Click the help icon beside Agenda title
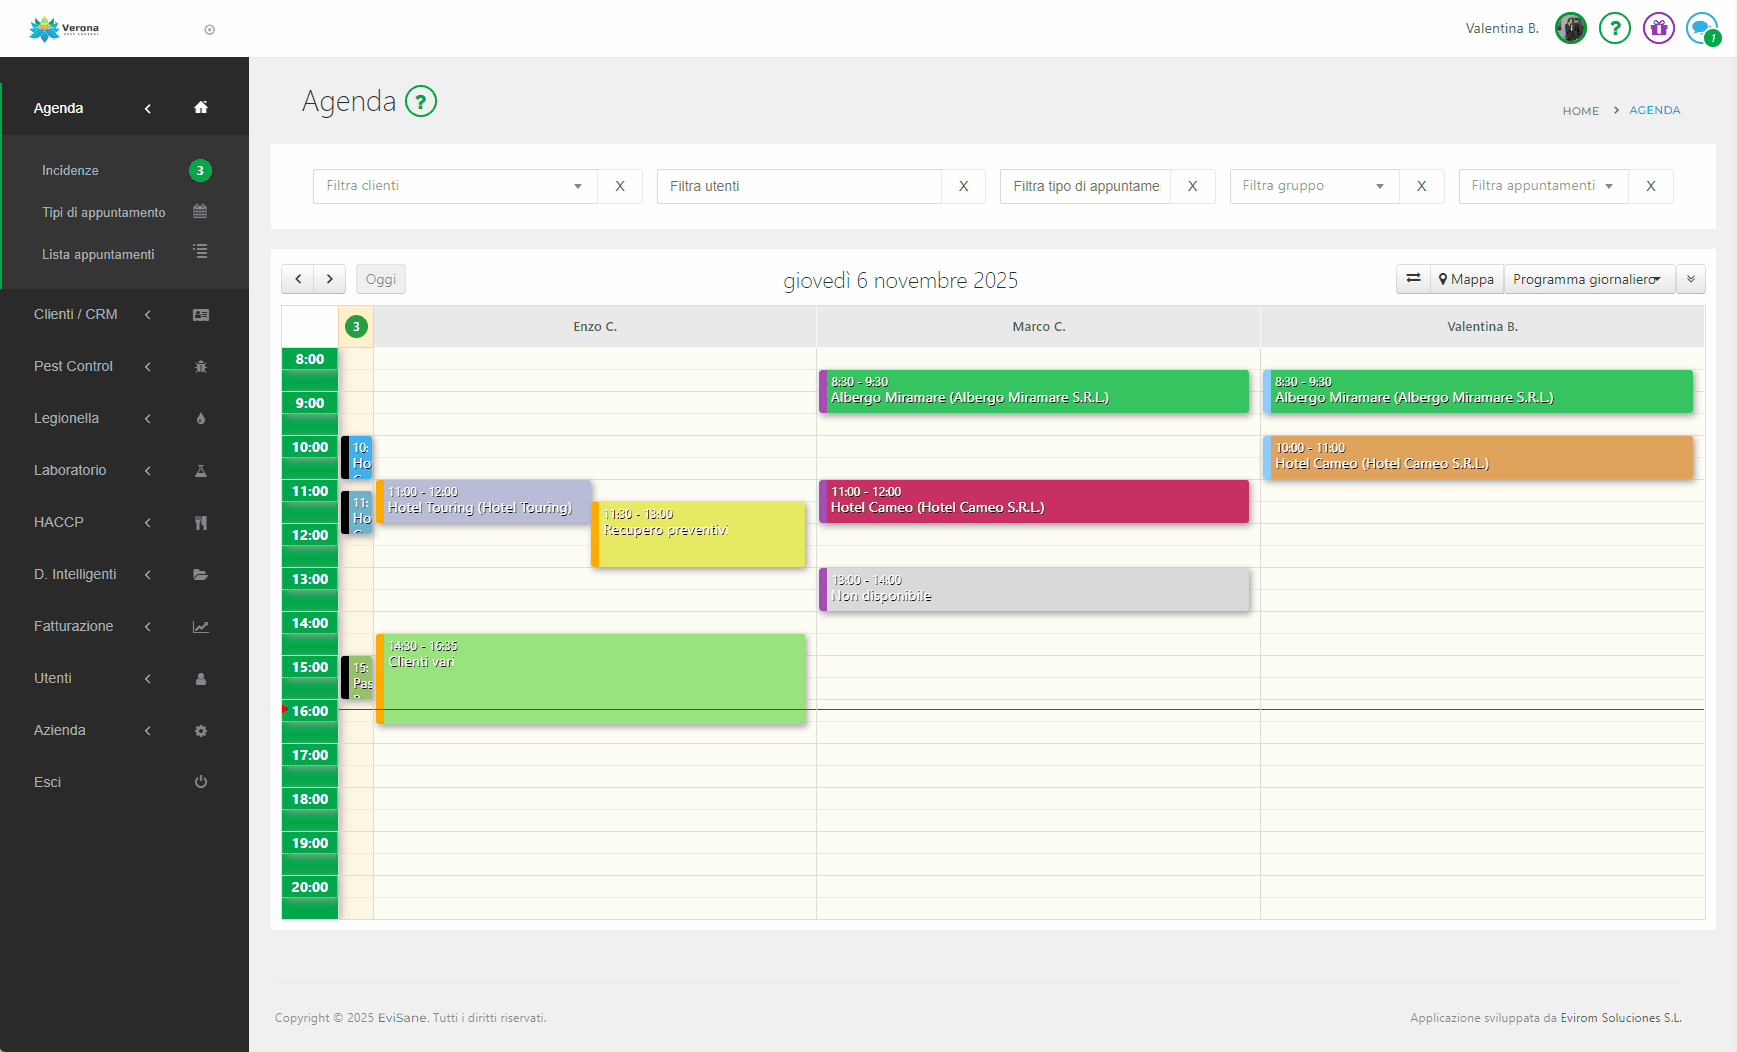The width and height of the screenshot is (1737, 1052). tap(421, 101)
